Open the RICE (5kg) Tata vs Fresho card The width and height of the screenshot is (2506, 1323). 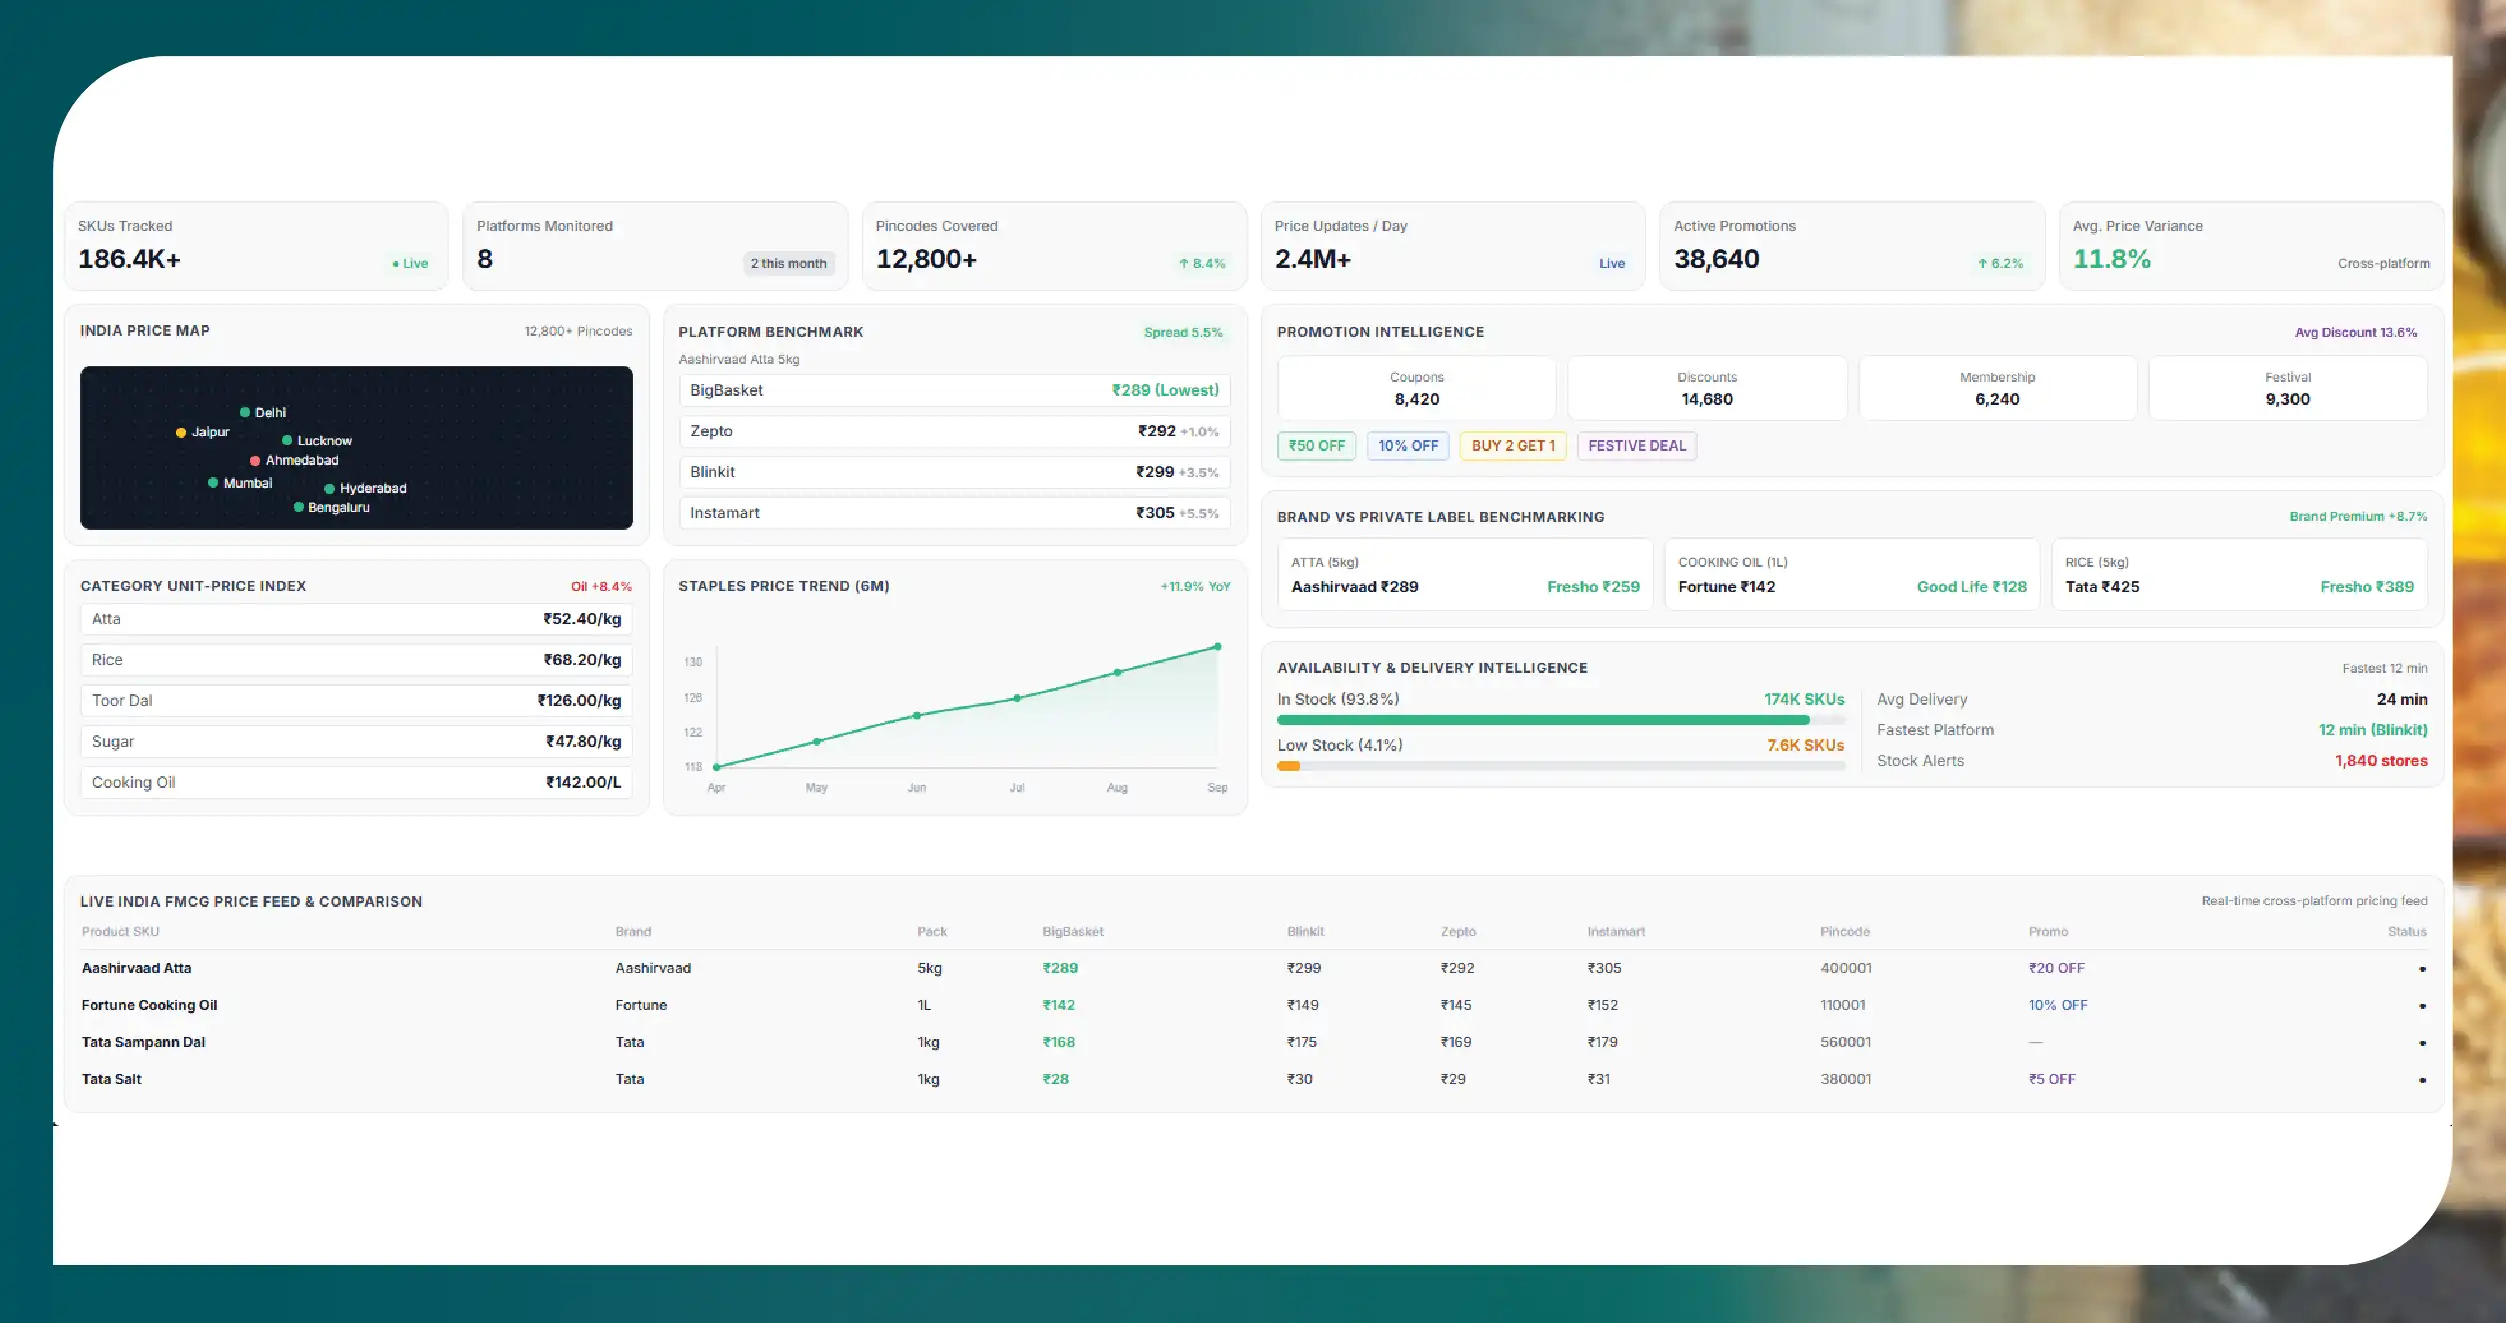pyautogui.click(x=2240, y=575)
